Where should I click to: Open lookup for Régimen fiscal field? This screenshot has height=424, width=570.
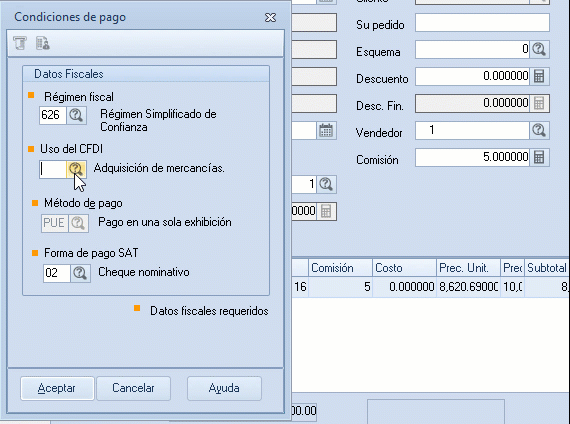(76, 115)
